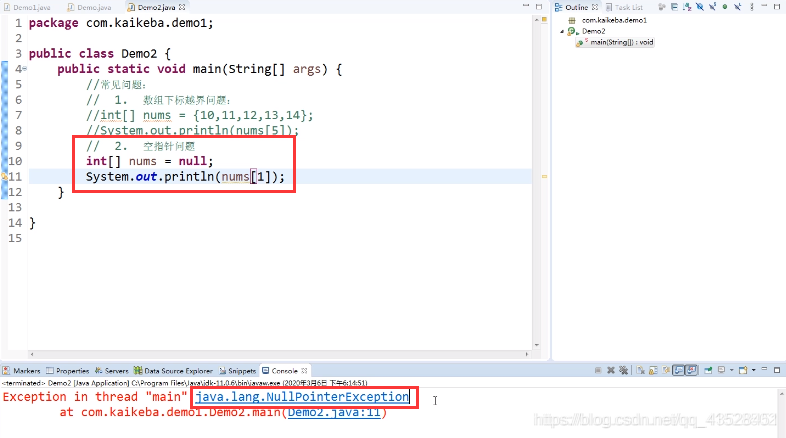This screenshot has width=786, height=438.
Task: Click 'at com.kaikeba.demo1.Demo2.main' console text
Action: (x=170, y=412)
